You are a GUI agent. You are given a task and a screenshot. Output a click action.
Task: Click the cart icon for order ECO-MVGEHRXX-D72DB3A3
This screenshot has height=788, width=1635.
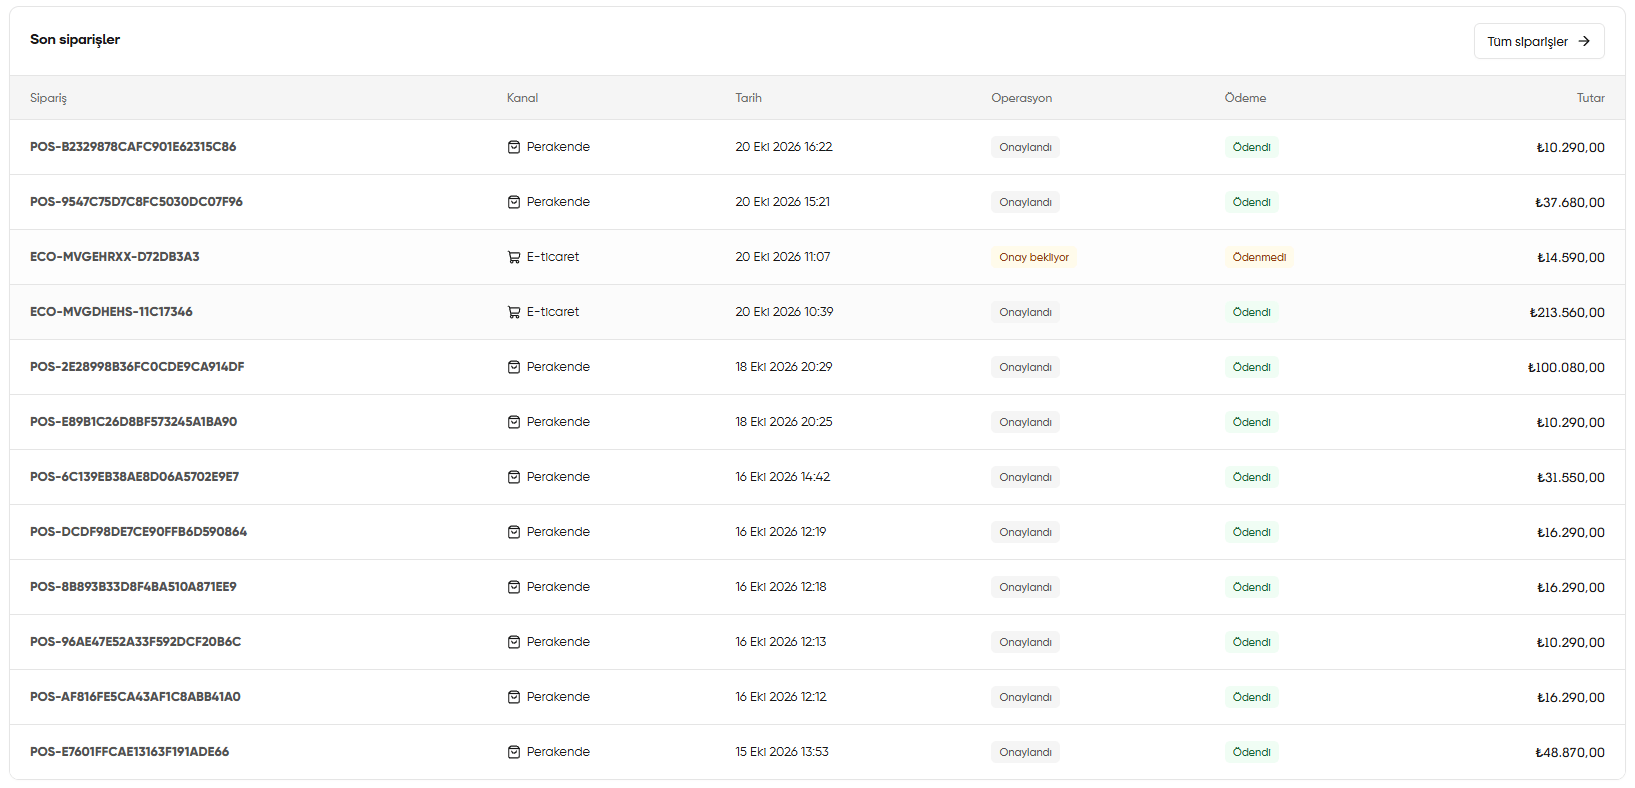(x=514, y=257)
